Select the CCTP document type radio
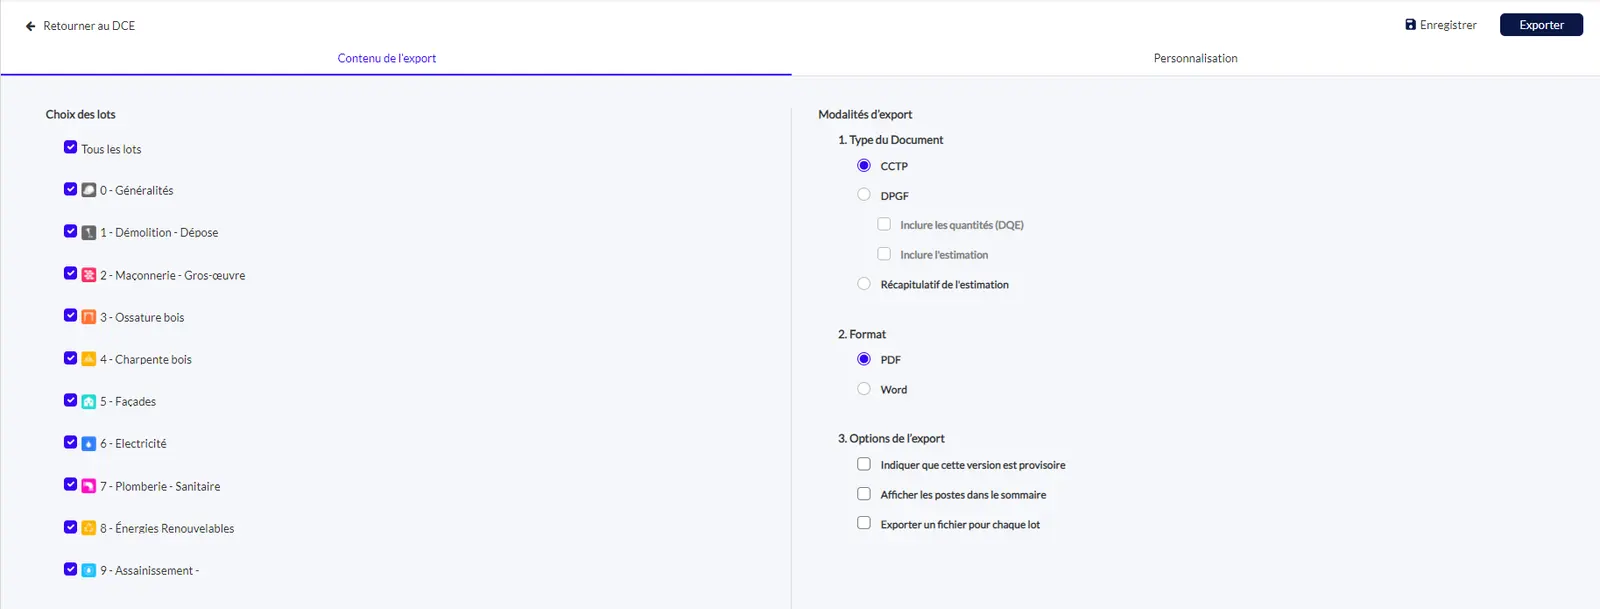The width and height of the screenshot is (1600, 609). click(x=864, y=165)
